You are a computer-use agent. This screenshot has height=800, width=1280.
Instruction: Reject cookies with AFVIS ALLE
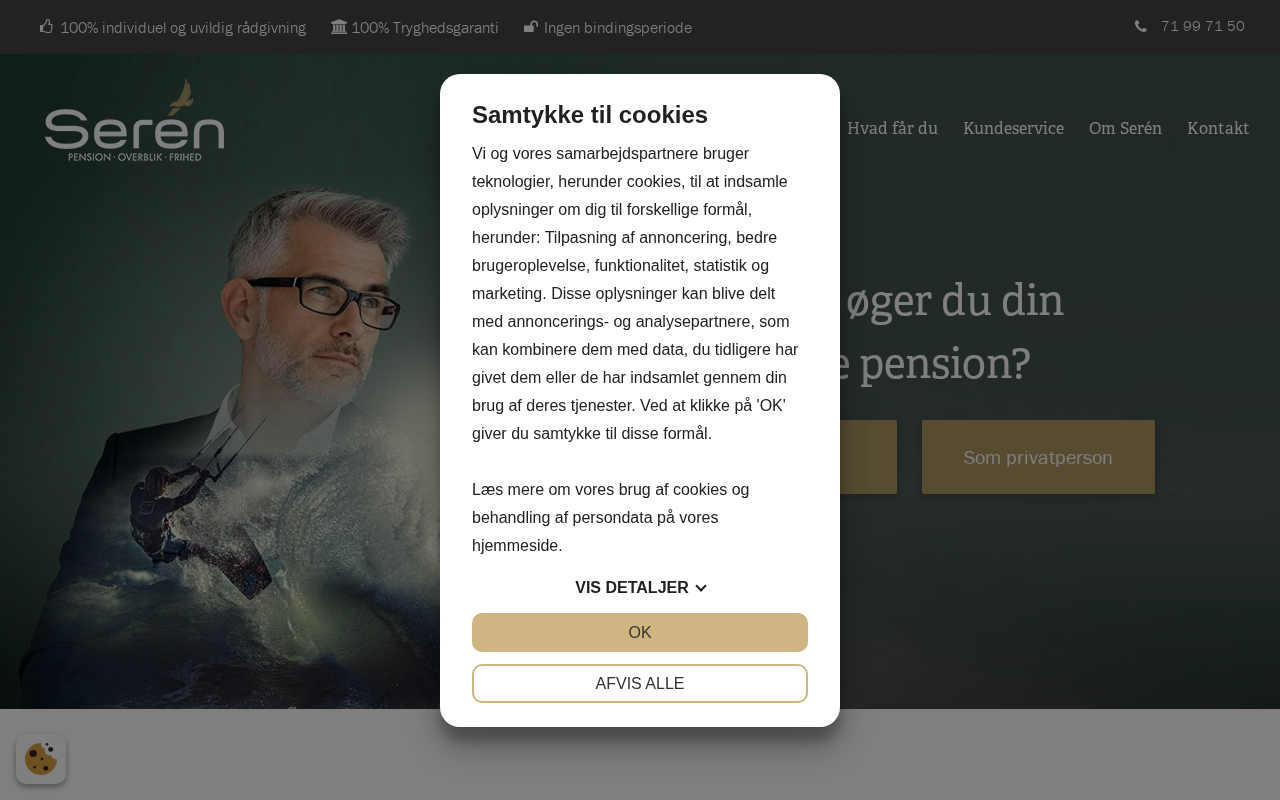640,684
